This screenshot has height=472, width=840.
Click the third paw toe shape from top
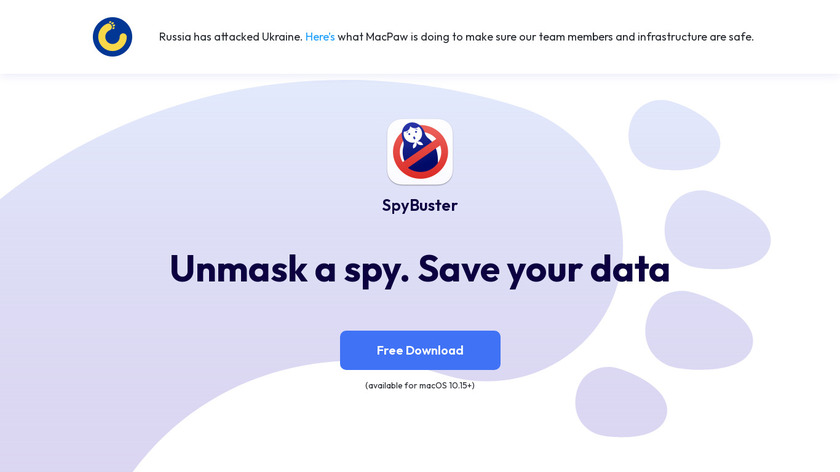pyautogui.click(x=699, y=330)
